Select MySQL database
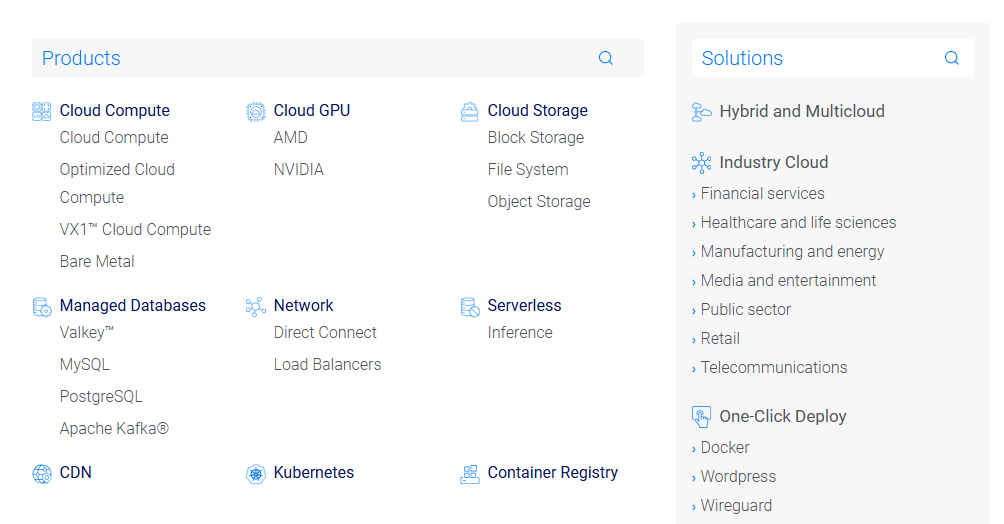This screenshot has width=1004, height=524. click(x=85, y=364)
